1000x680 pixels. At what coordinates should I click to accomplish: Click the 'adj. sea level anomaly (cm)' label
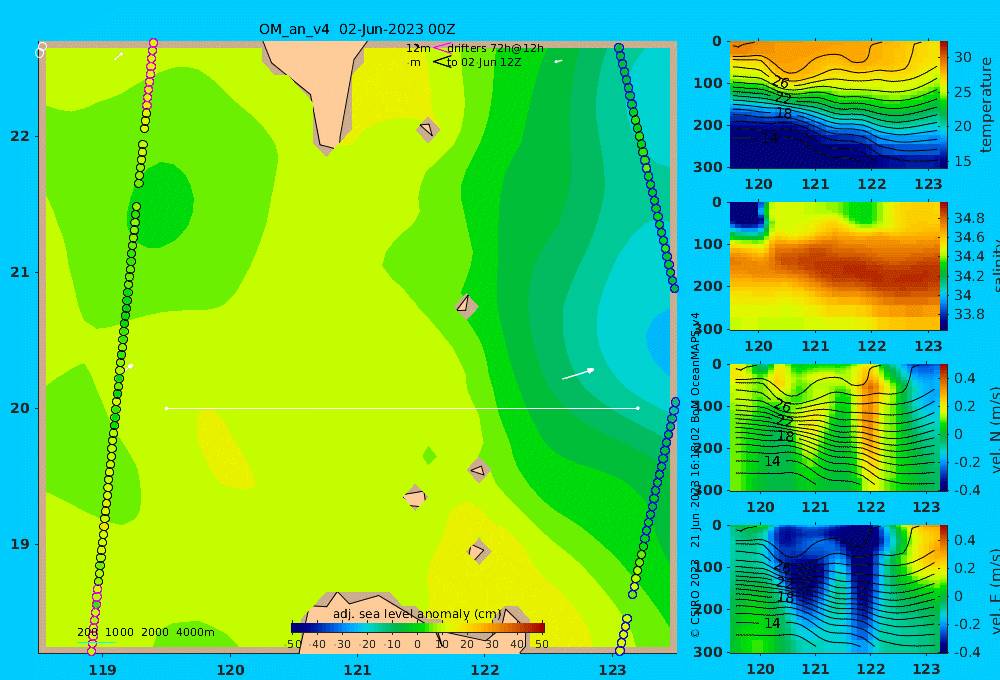(x=417, y=614)
